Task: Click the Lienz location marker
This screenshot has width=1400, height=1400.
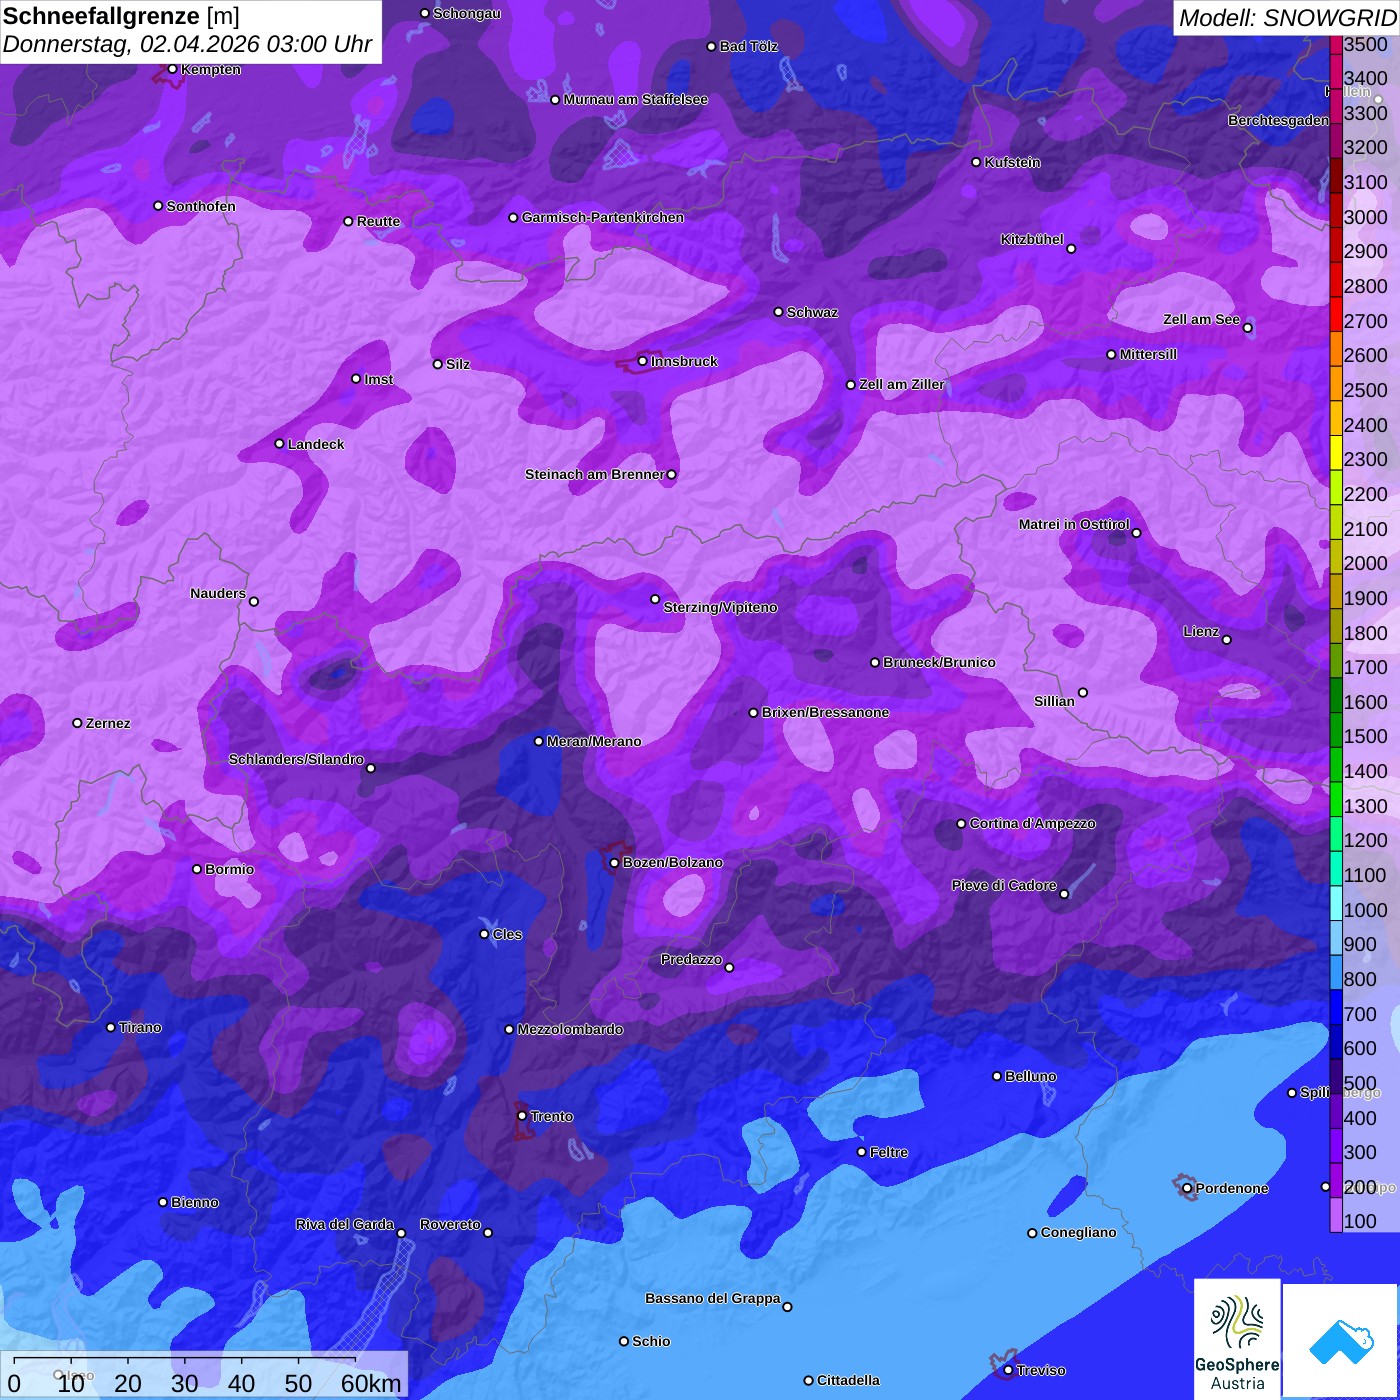Action: pyautogui.click(x=1227, y=640)
